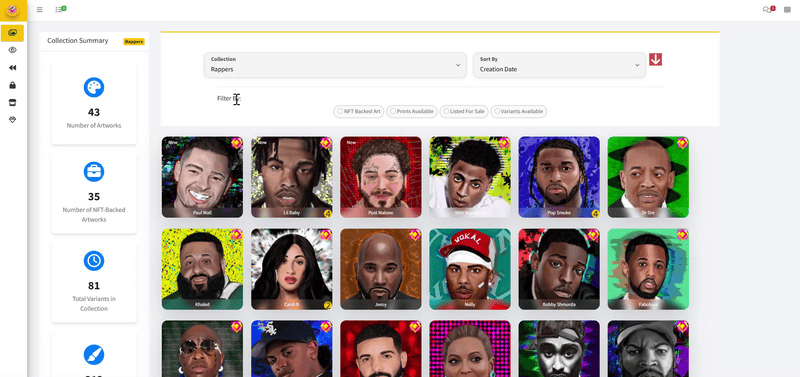This screenshot has height=377, width=800.
Task: Click the variant count badge on Lil Baby
Action: [328, 213]
